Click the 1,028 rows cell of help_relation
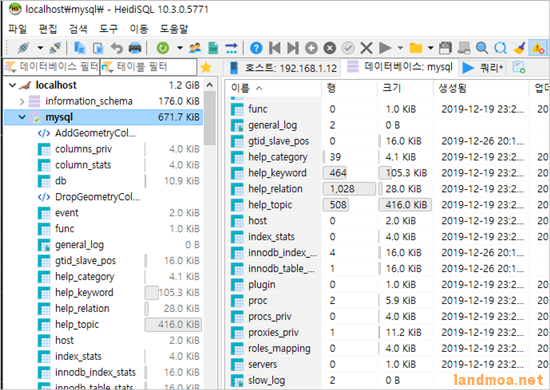 (x=349, y=189)
